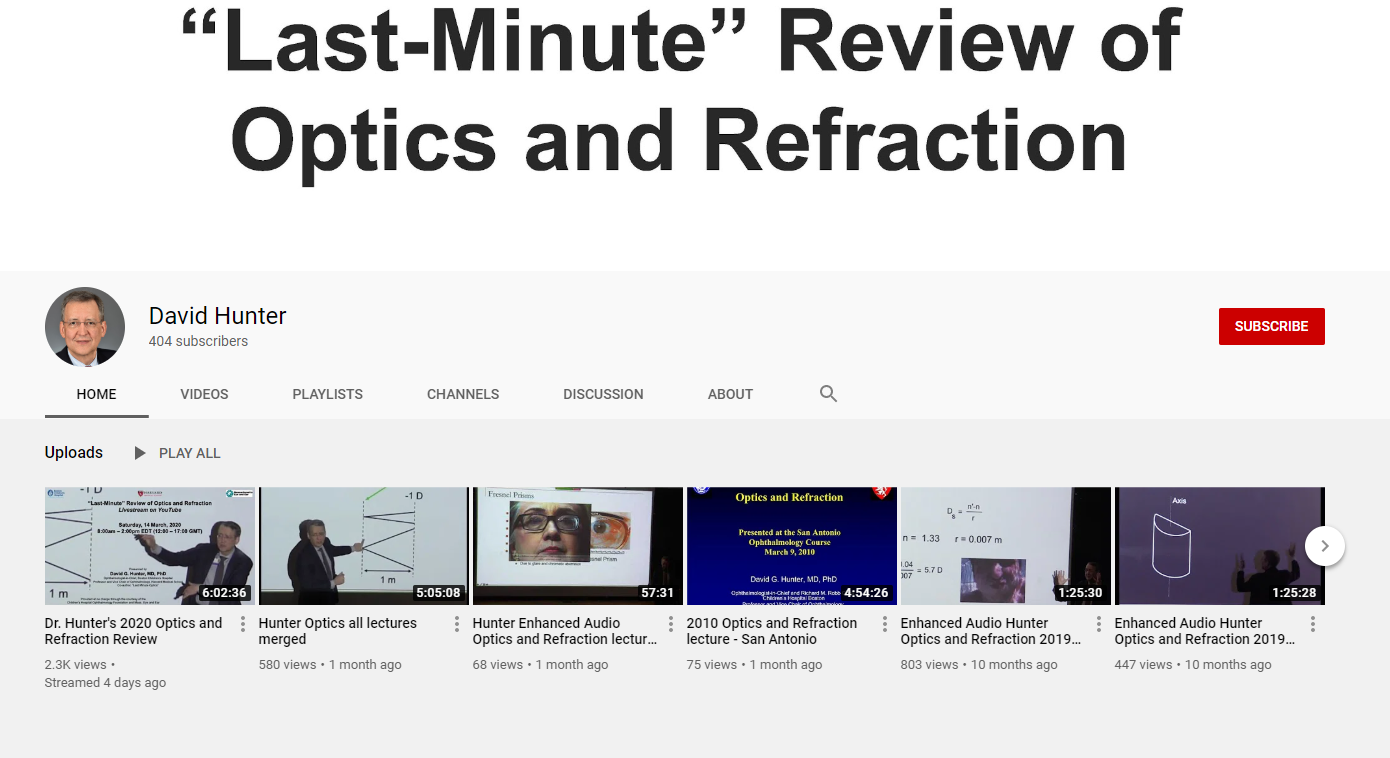The height and width of the screenshot is (758, 1390).
Task: Open three-dot menu for 57:31 Enhanced Audio lecture
Action: click(x=671, y=624)
